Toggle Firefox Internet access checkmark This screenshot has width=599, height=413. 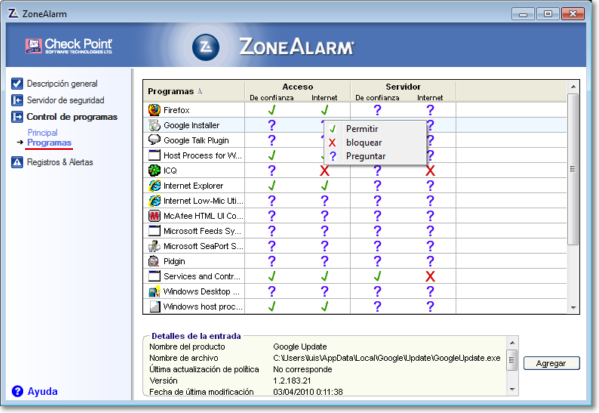click(x=324, y=110)
